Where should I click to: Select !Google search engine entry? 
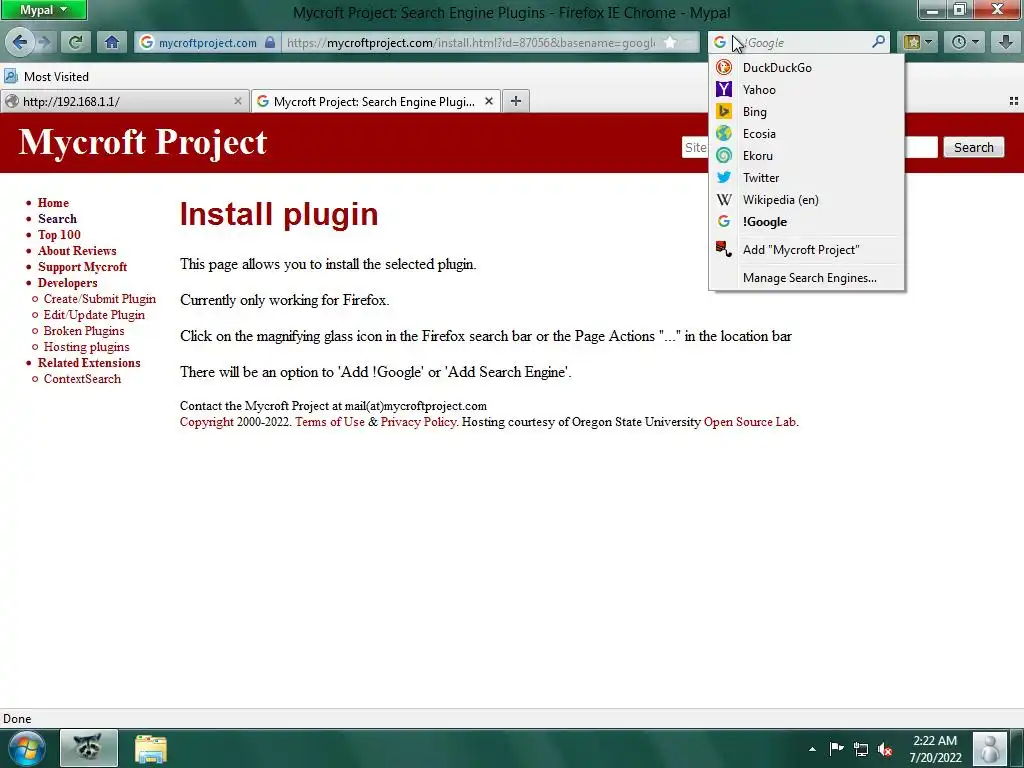pyautogui.click(x=806, y=222)
